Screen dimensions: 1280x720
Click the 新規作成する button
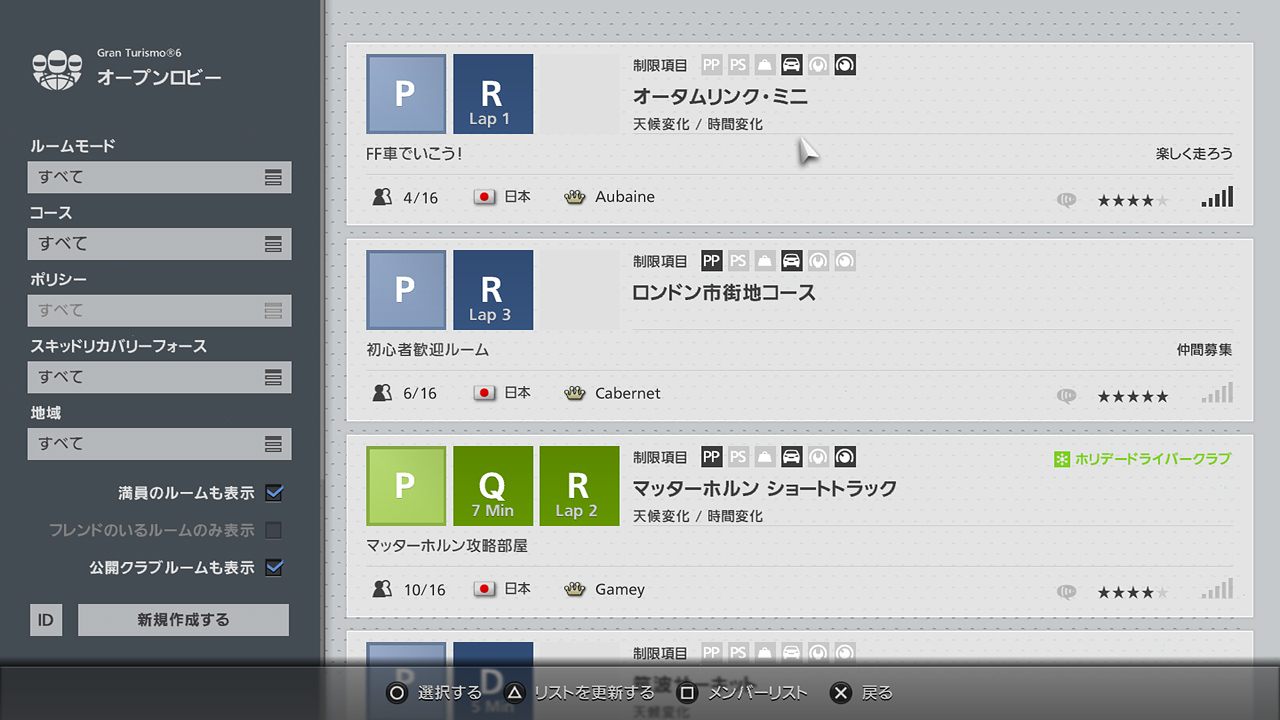click(x=183, y=620)
